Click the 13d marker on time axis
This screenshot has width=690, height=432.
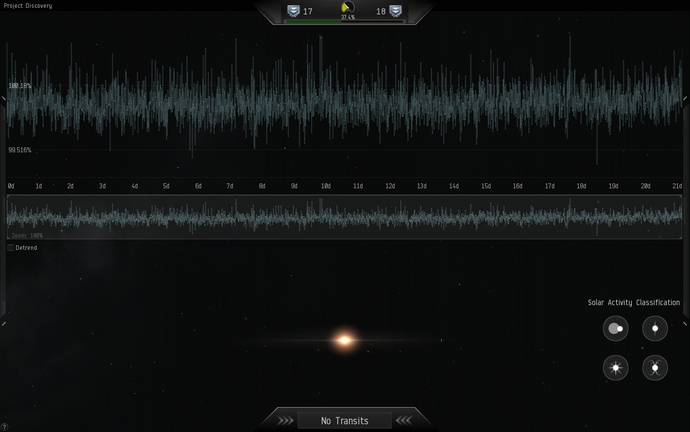click(x=422, y=186)
